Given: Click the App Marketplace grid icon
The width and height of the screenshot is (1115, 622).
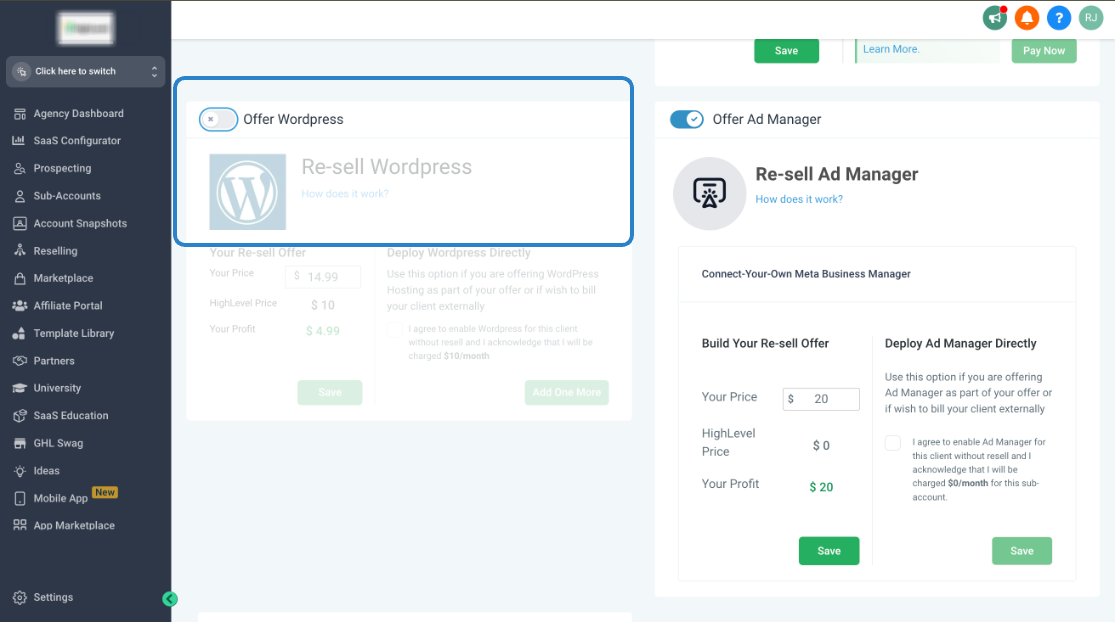Looking at the screenshot, I should coord(20,525).
